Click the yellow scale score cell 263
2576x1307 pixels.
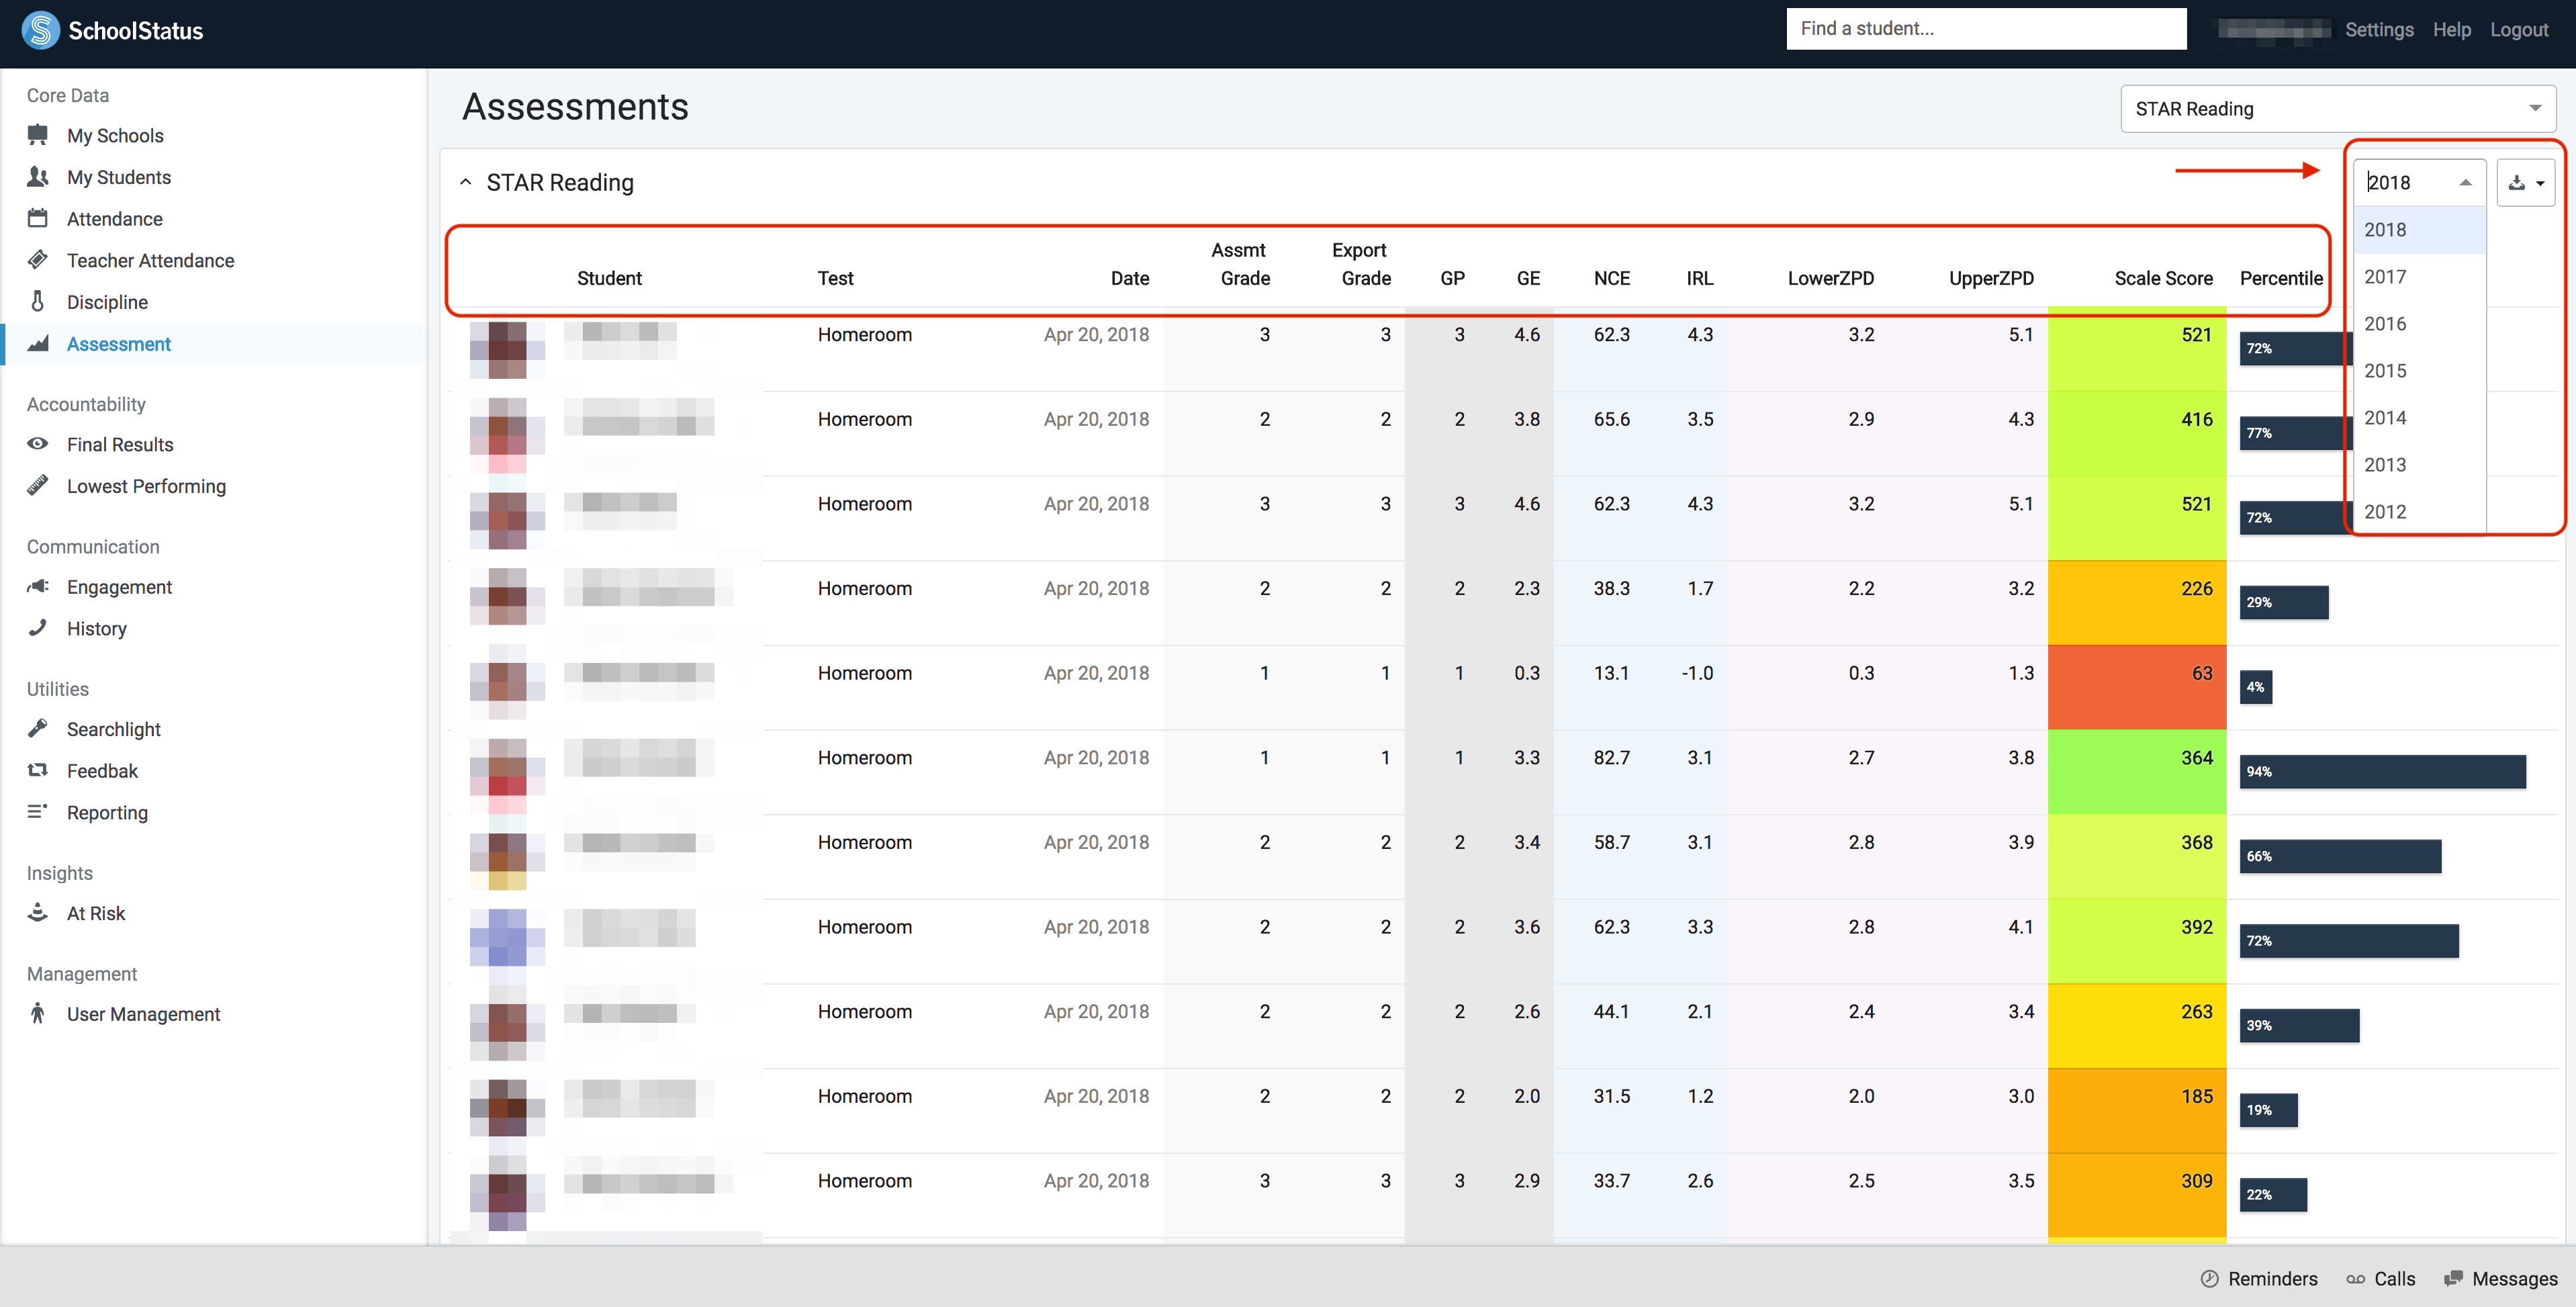pyautogui.click(x=2136, y=1026)
